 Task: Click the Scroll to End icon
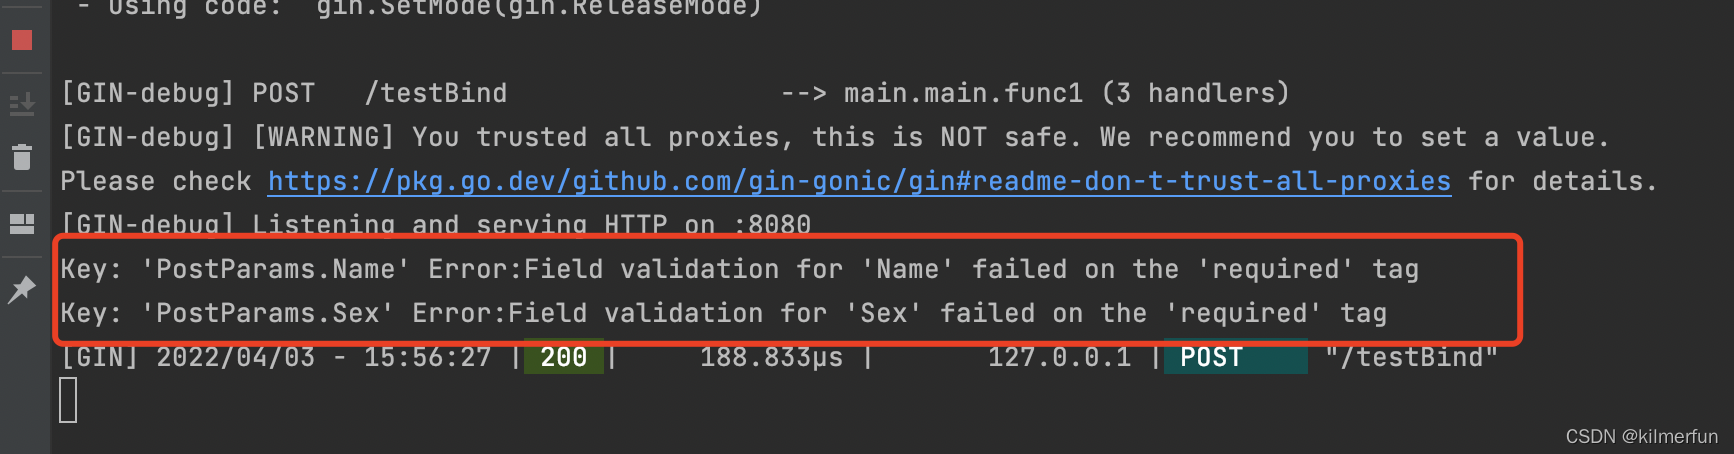click(22, 103)
